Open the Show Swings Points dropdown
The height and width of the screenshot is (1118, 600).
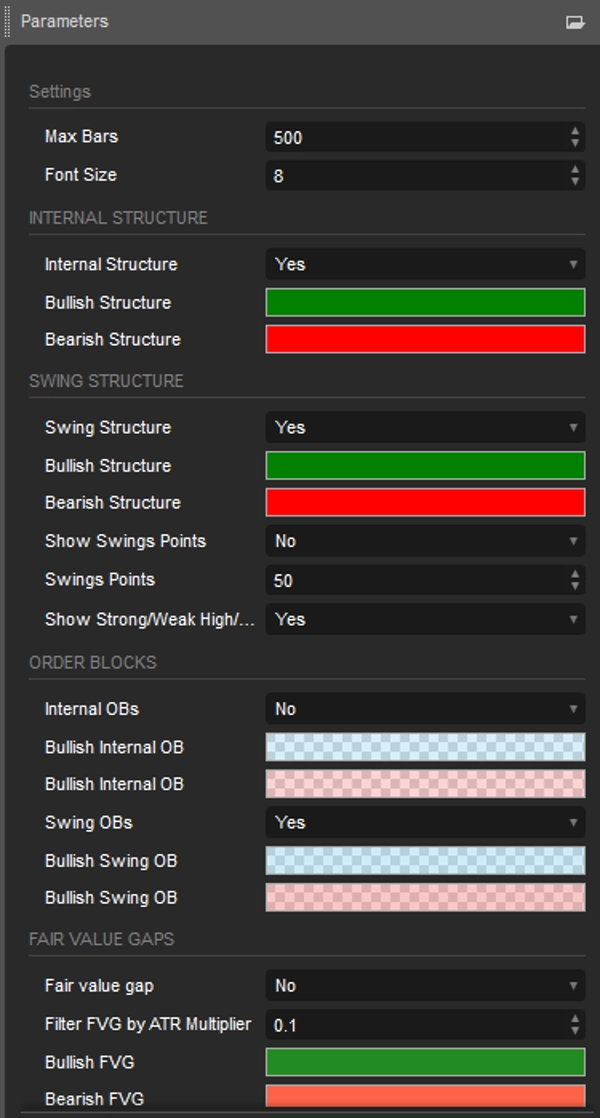424,541
